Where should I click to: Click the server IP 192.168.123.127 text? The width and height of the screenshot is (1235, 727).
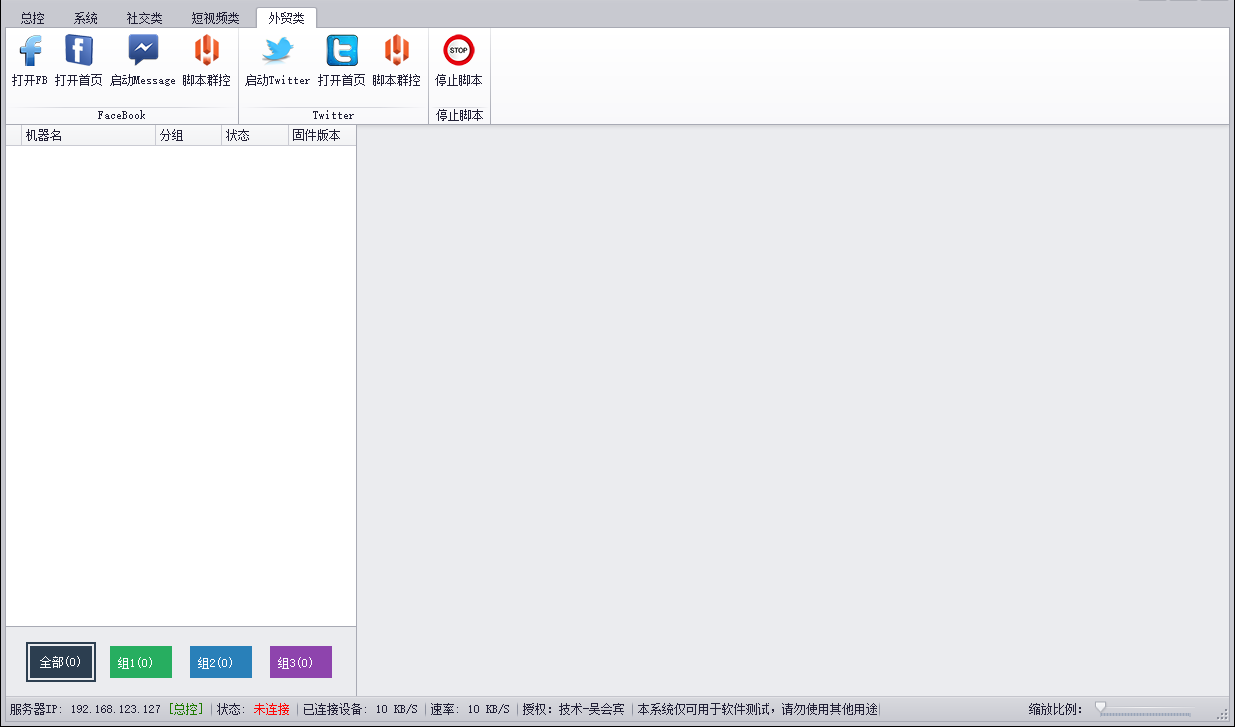point(116,709)
